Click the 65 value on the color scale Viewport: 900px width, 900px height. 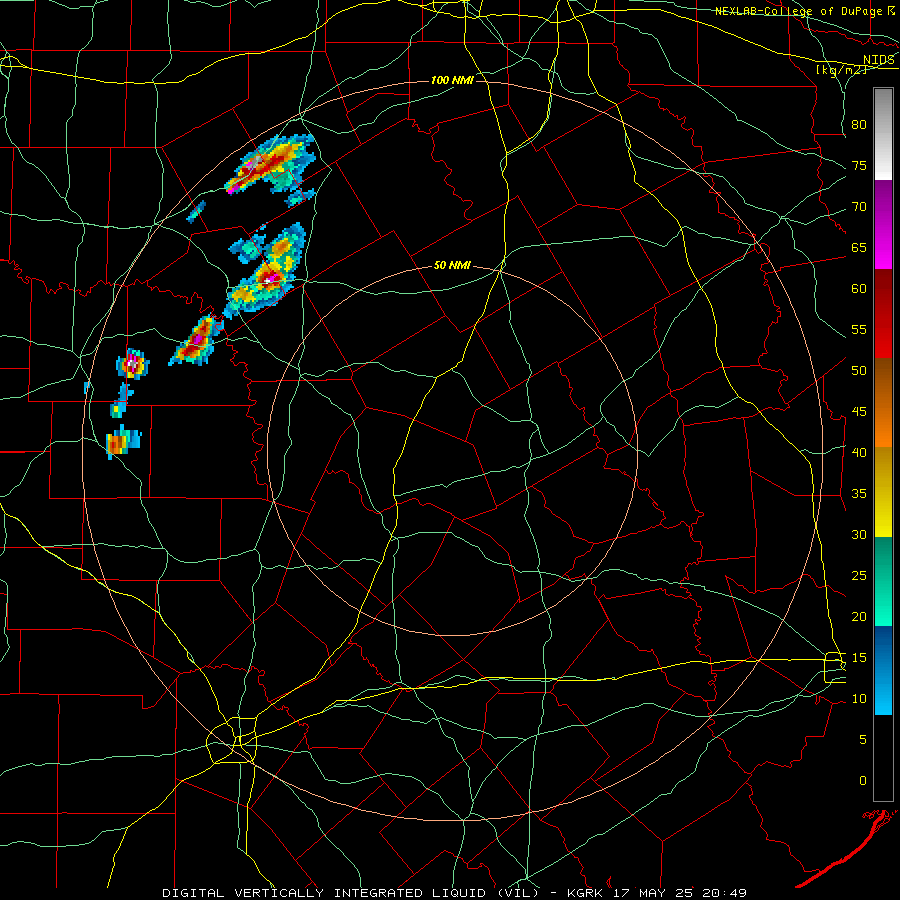click(859, 248)
